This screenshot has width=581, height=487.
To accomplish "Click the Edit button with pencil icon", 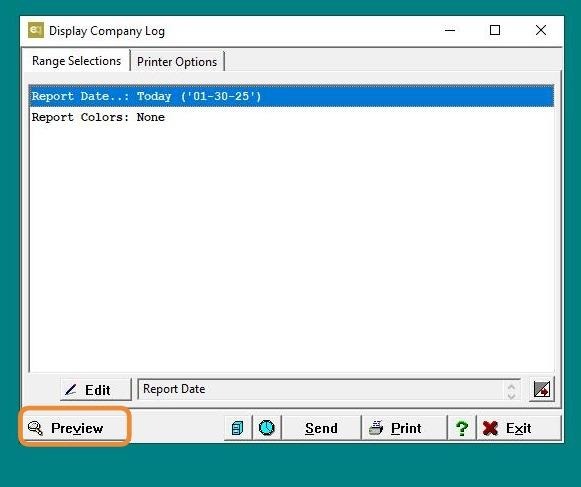I will 96,390.
